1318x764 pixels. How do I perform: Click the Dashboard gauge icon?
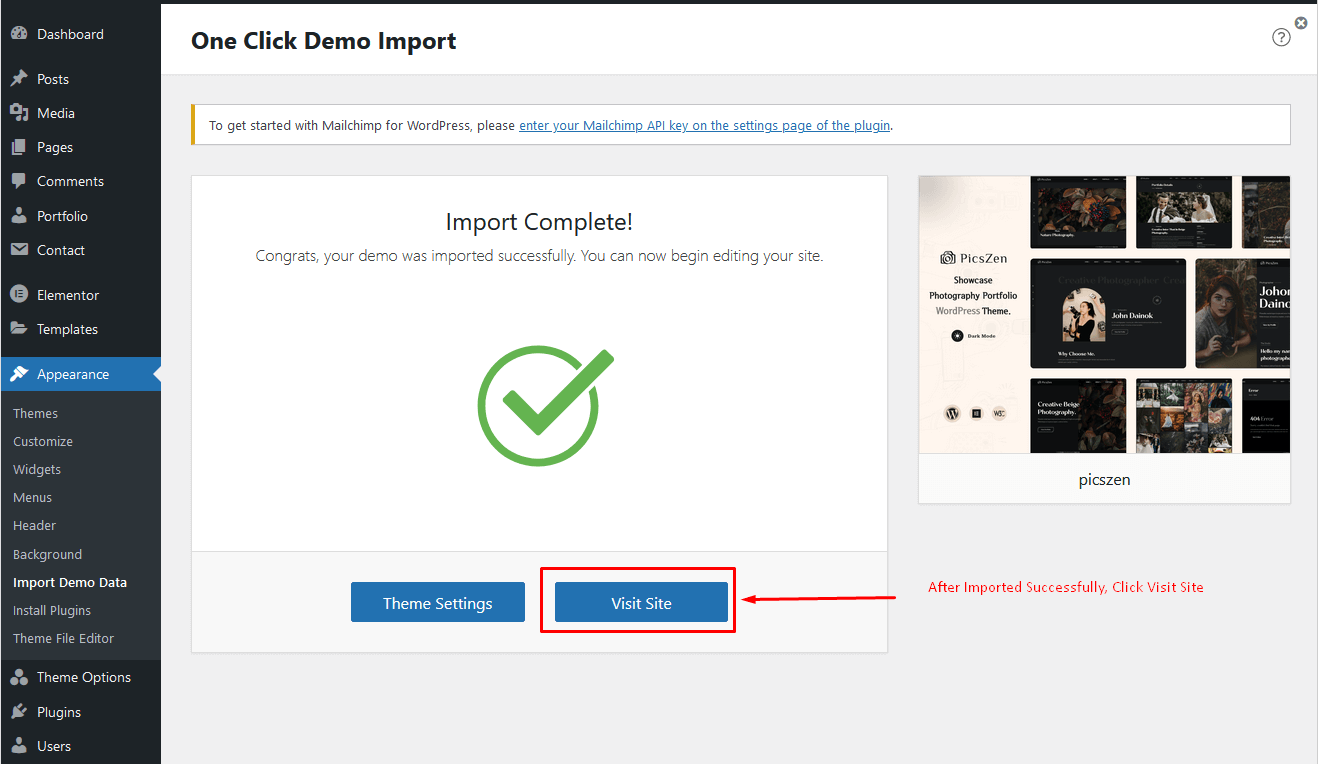[x=19, y=34]
